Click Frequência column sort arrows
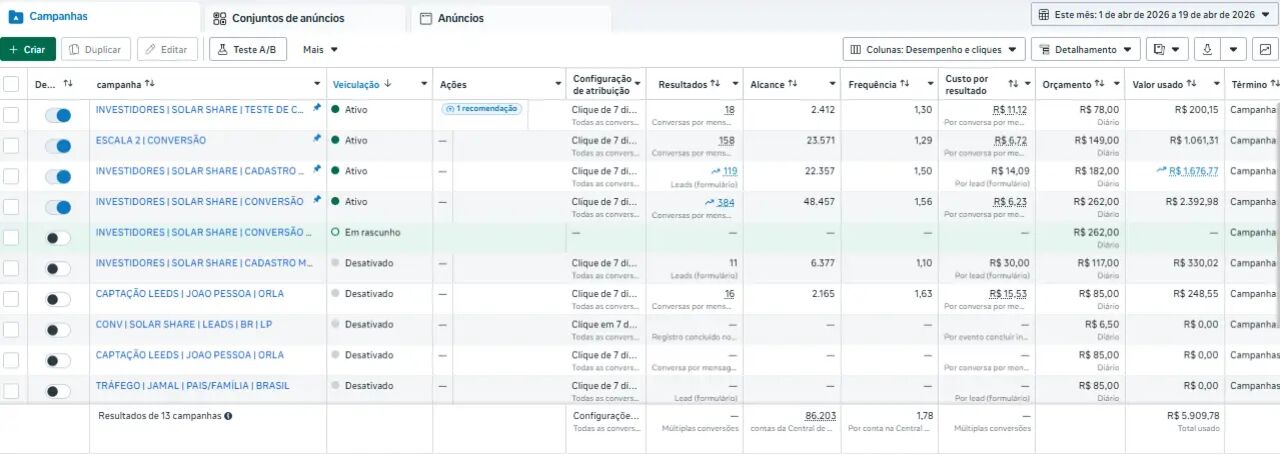 tap(904, 84)
